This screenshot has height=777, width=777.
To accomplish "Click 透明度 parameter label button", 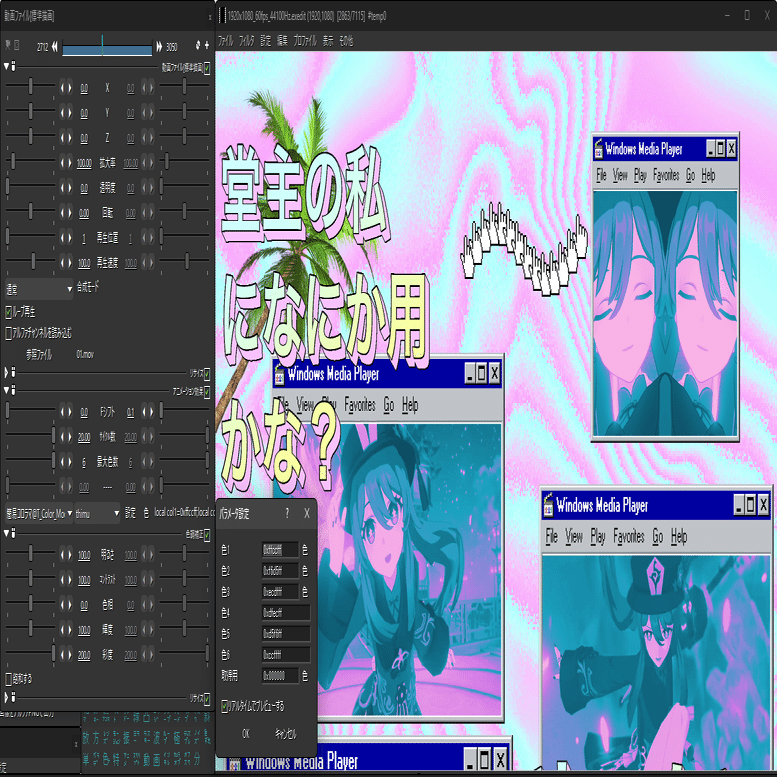I will click(x=108, y=187).
